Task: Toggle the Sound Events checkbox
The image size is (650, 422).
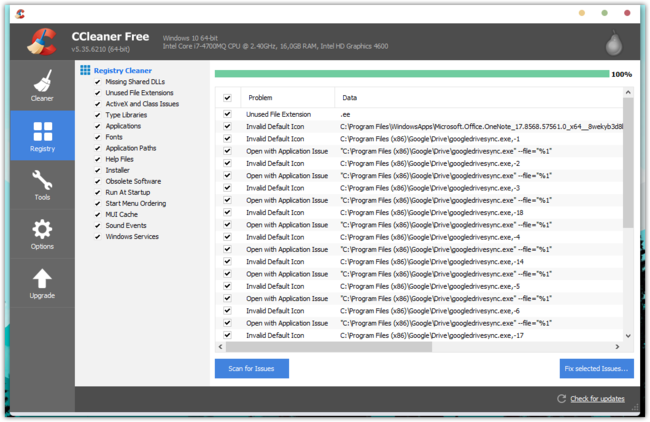Action: [x=97, y=226]
